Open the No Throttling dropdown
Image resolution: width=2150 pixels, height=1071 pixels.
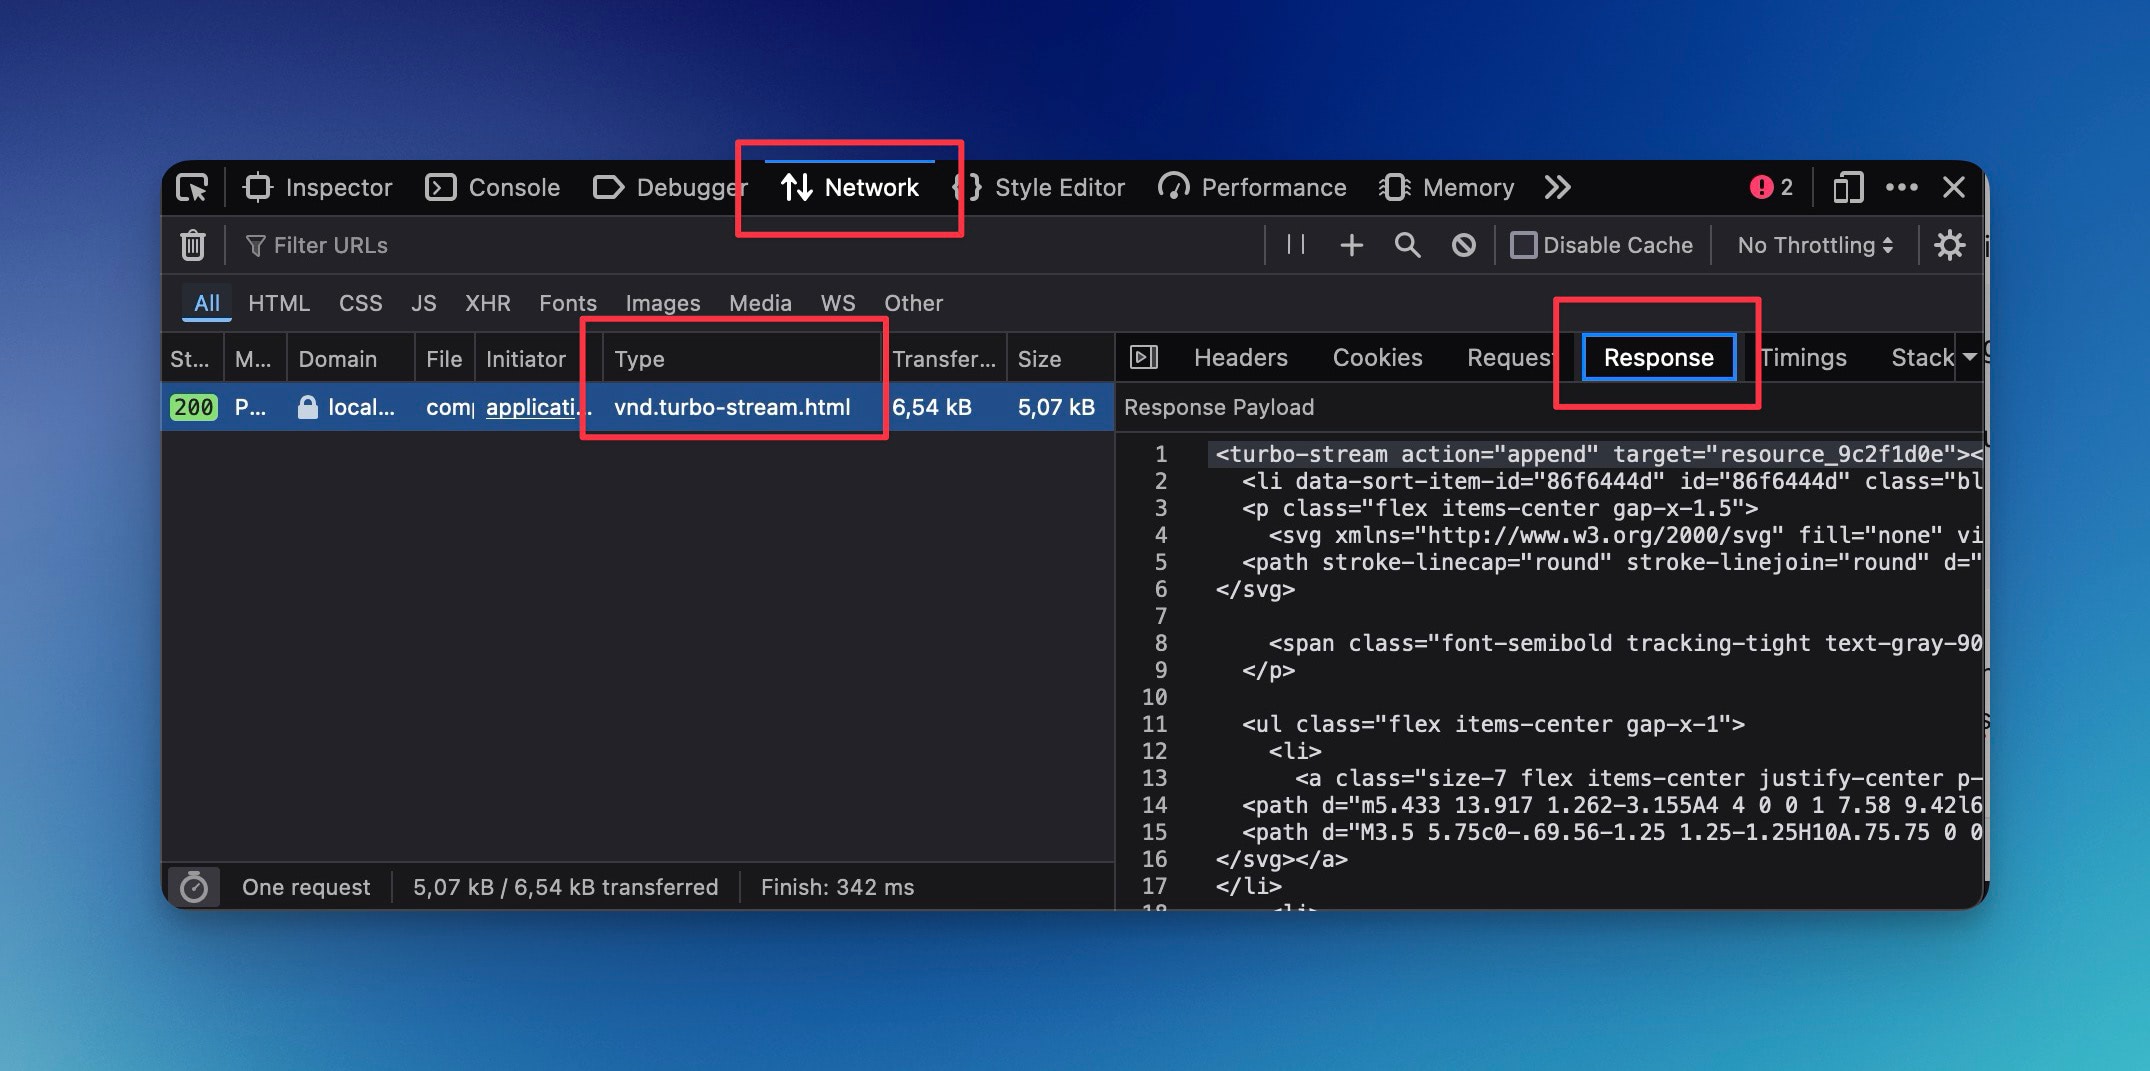click(x=1814, y=245)
